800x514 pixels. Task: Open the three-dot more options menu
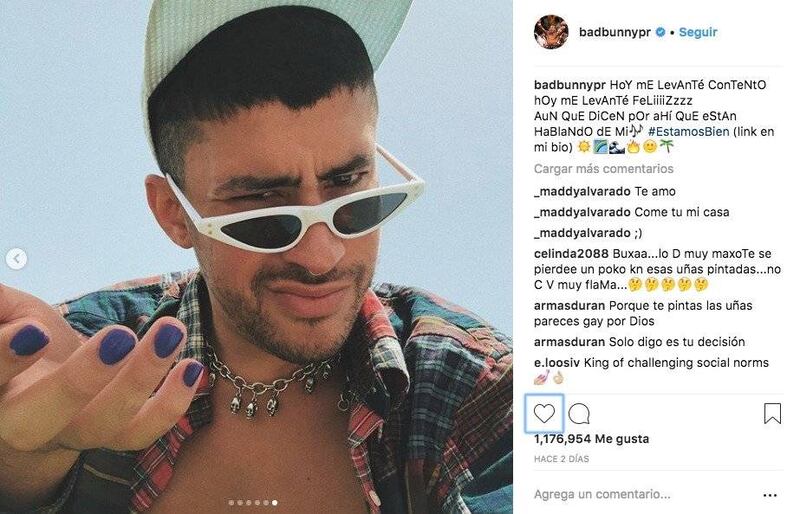click(769, 495)
